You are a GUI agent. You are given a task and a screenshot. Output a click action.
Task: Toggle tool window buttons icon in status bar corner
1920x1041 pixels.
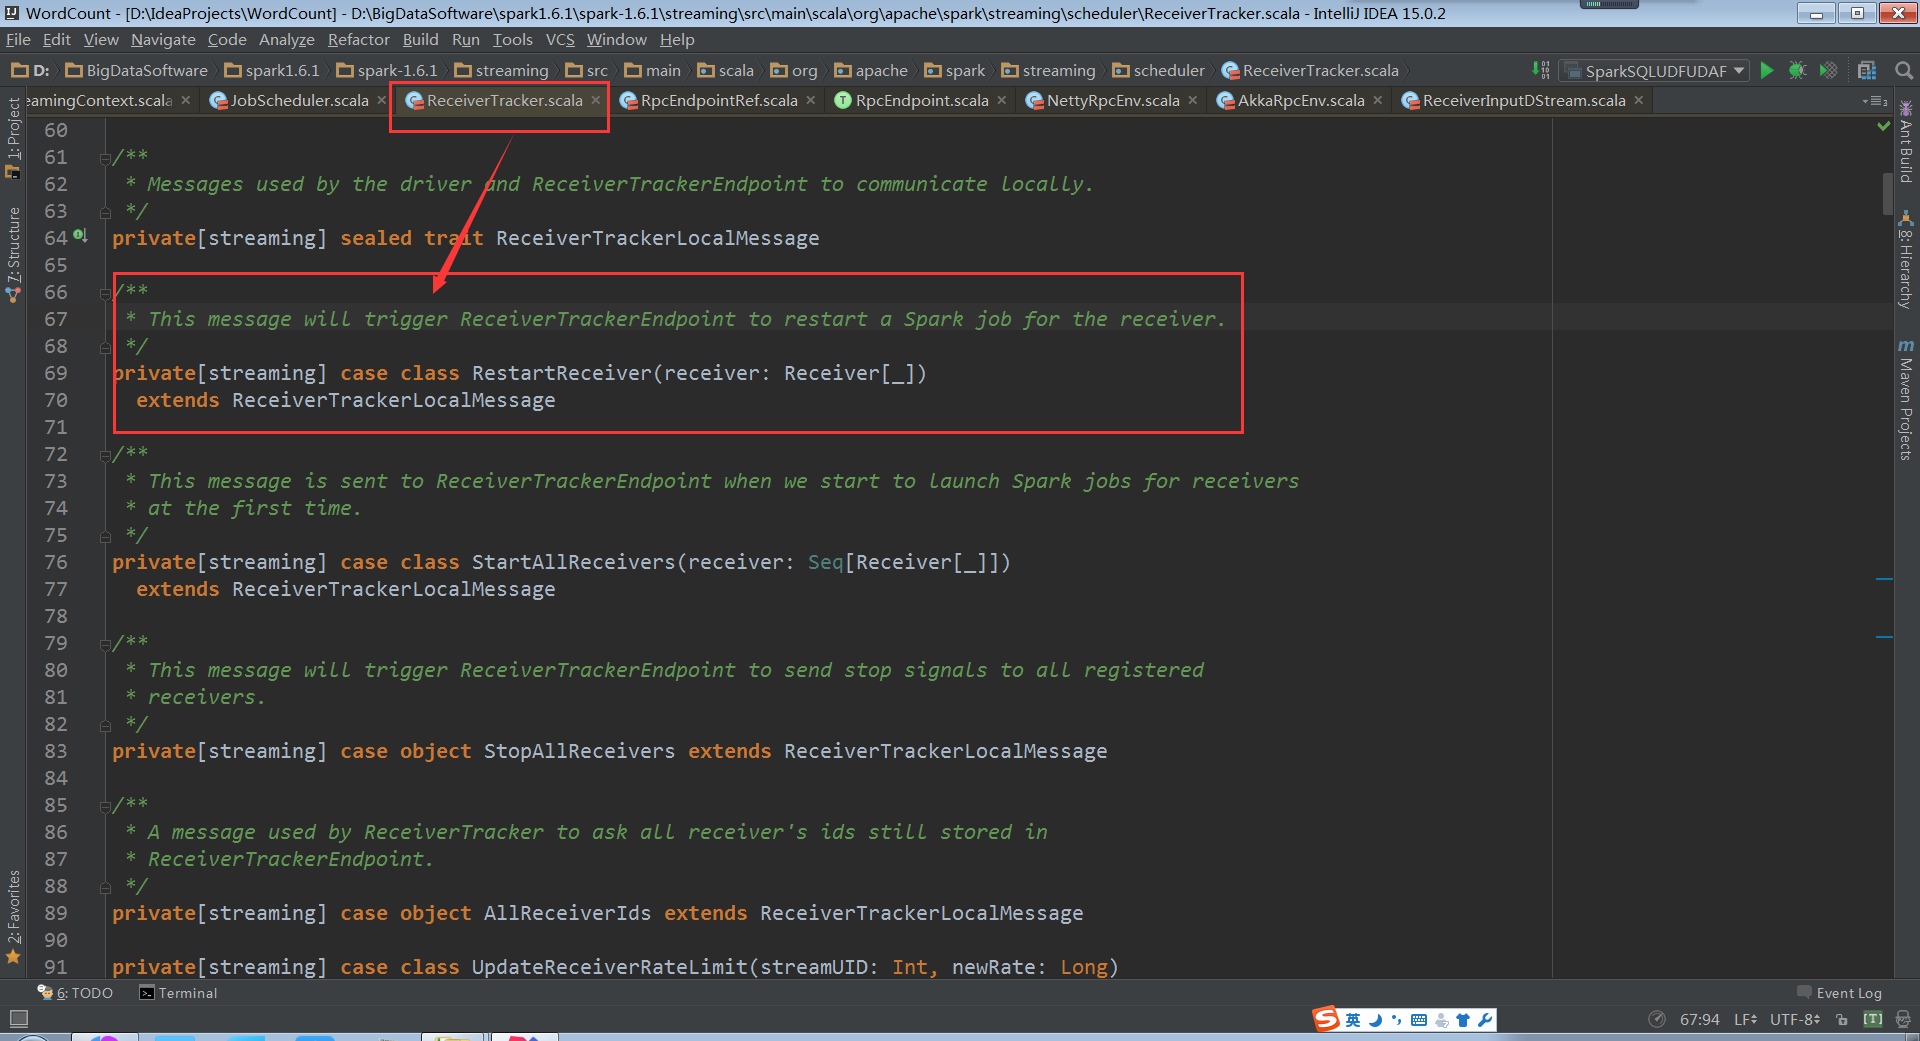point(18,1019)
